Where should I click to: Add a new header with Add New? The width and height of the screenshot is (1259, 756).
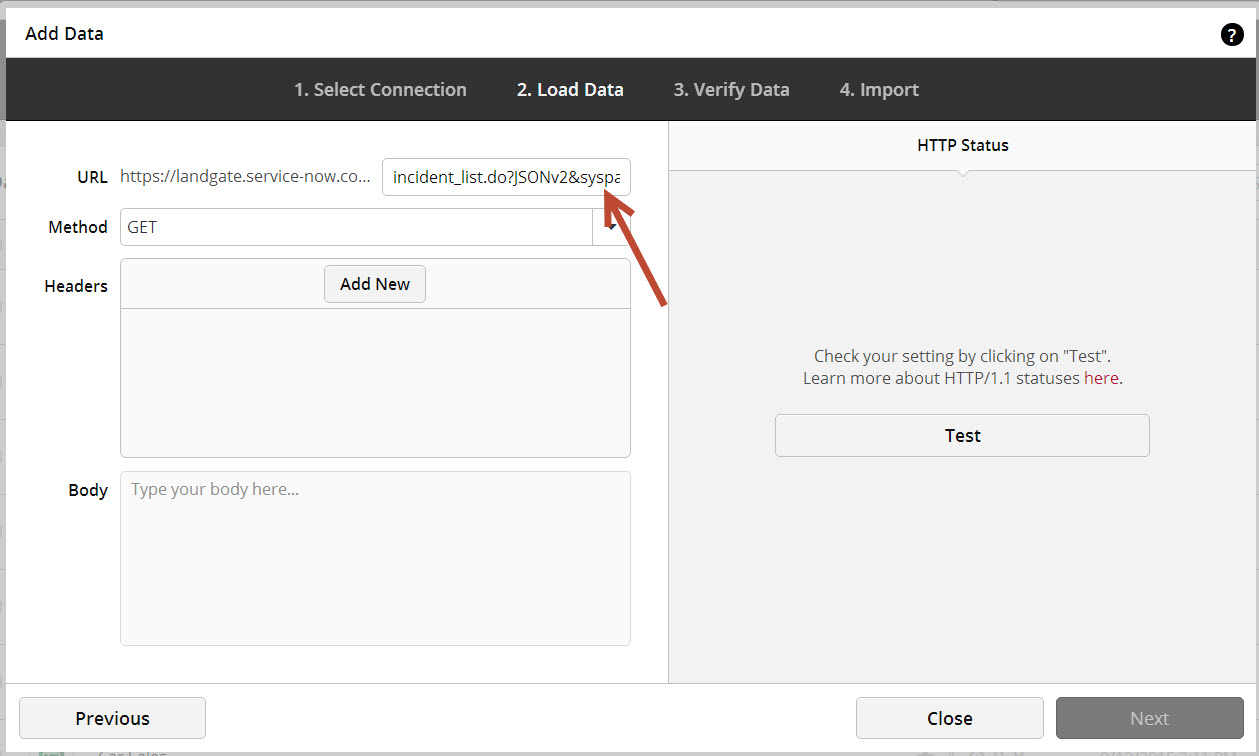[x=375, y=284]
